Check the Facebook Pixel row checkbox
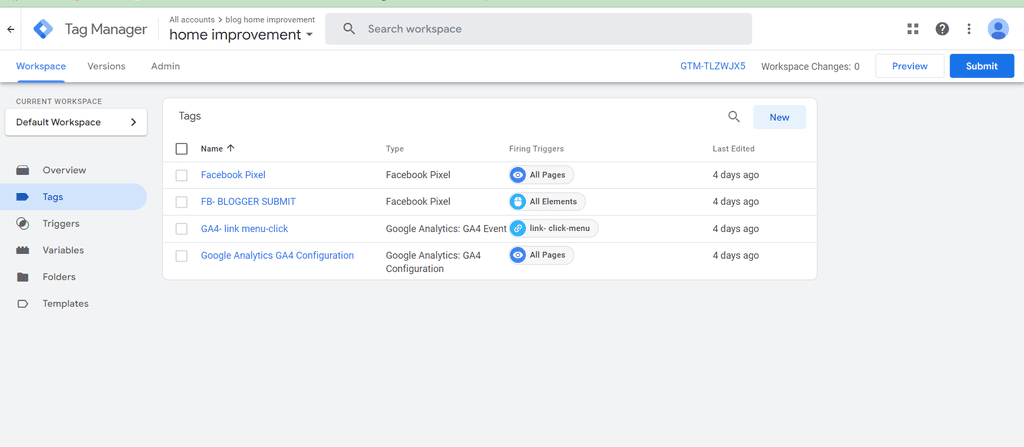 182,175
